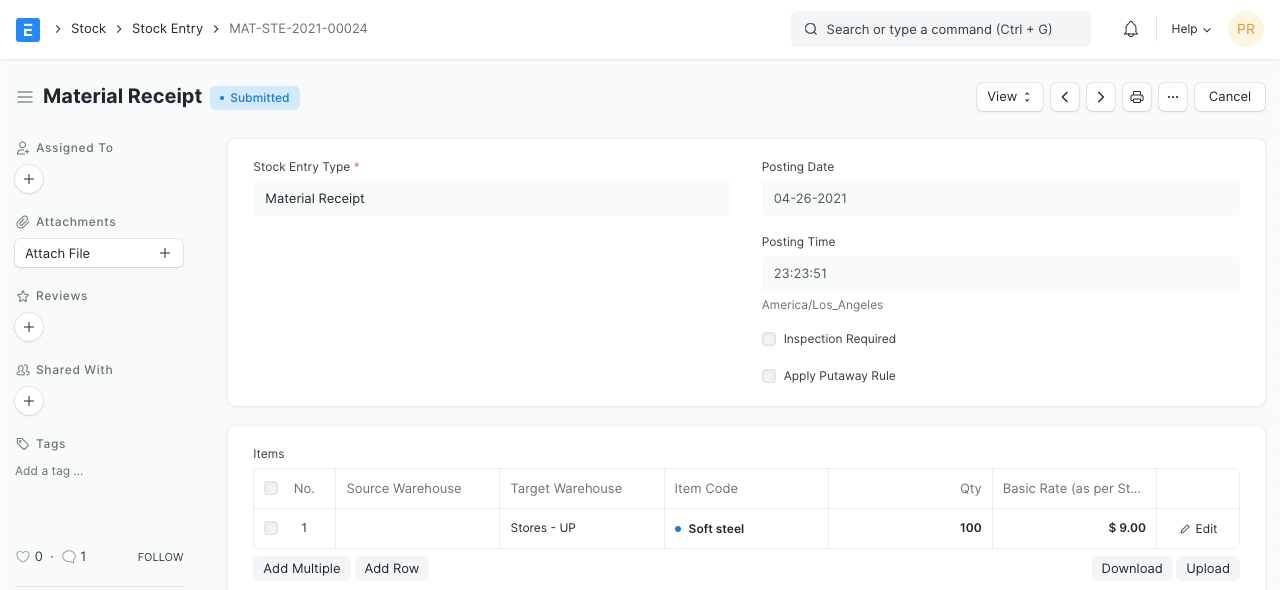Click the Cancel button

tap(1229, 97)
